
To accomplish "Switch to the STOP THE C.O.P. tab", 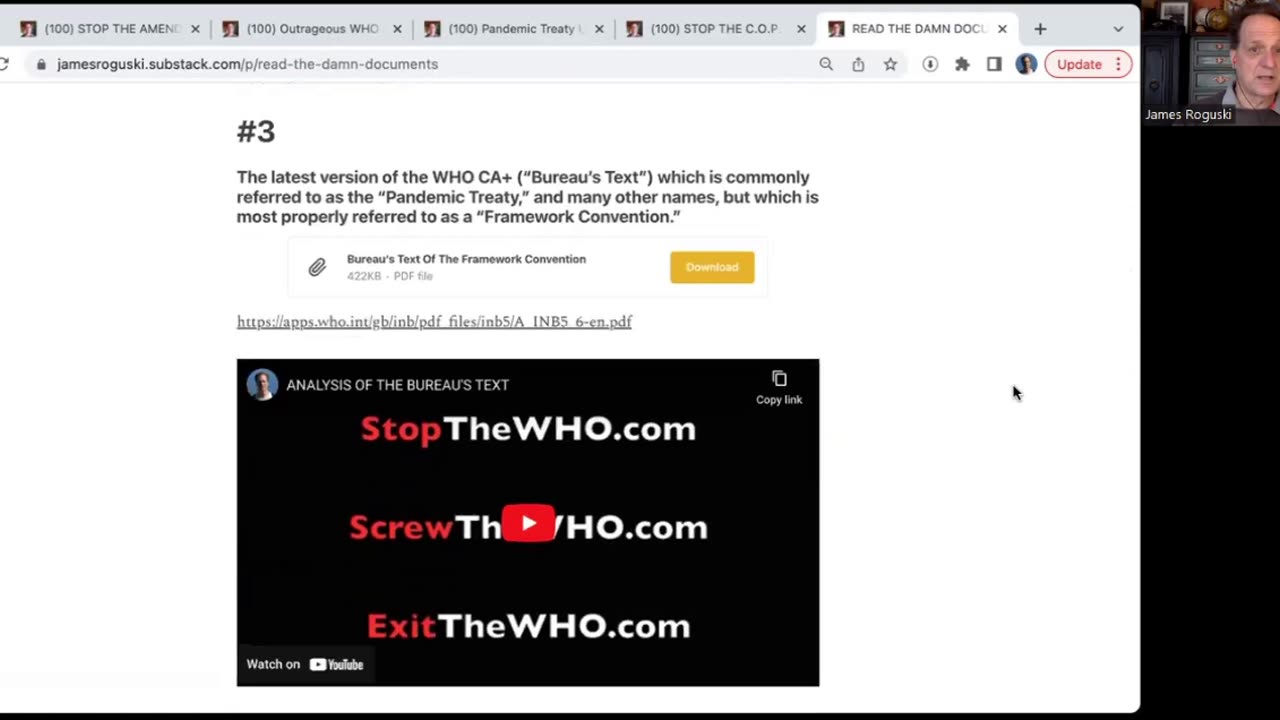I will [716, 29].
